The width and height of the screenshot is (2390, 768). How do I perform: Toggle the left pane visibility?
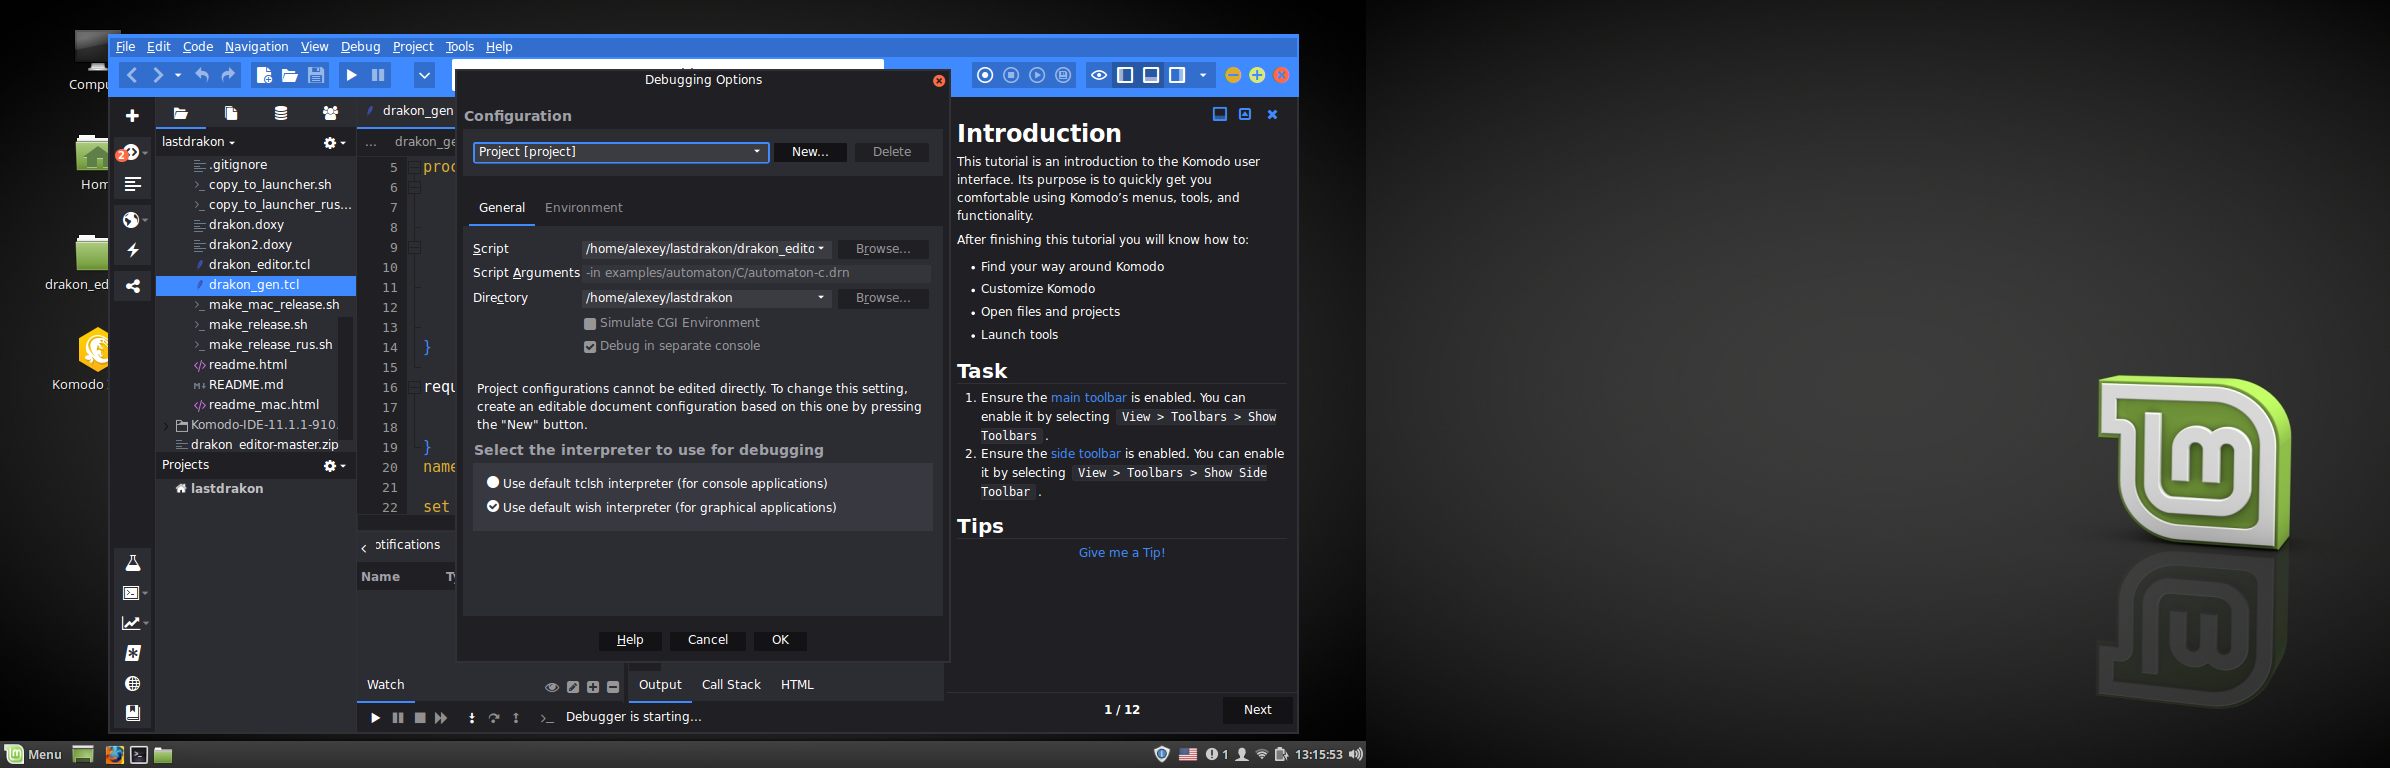(1125, 75)
